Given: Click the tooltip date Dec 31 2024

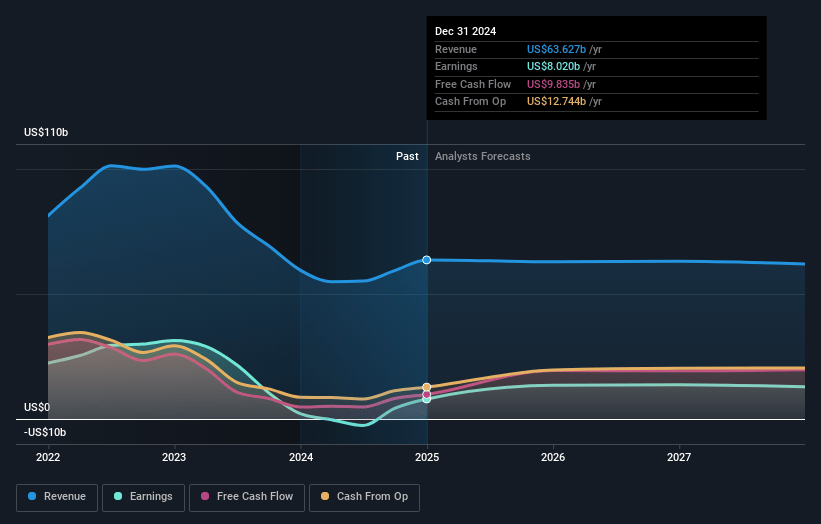Looking at the screenshot, I should pos(465,31).
